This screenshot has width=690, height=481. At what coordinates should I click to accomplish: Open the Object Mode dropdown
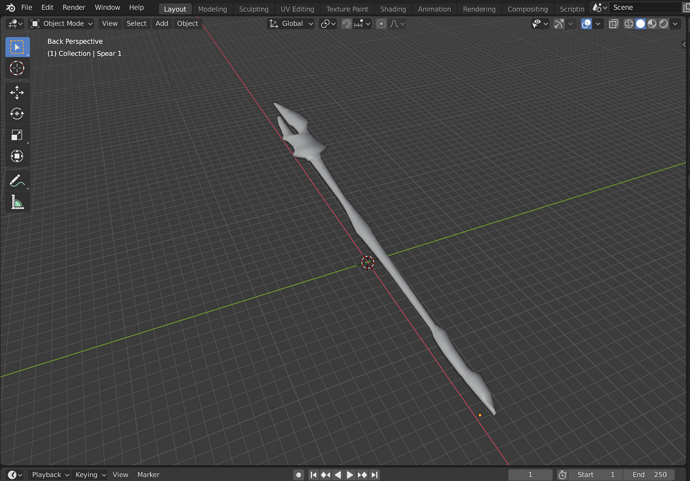[x=61, y=24]
